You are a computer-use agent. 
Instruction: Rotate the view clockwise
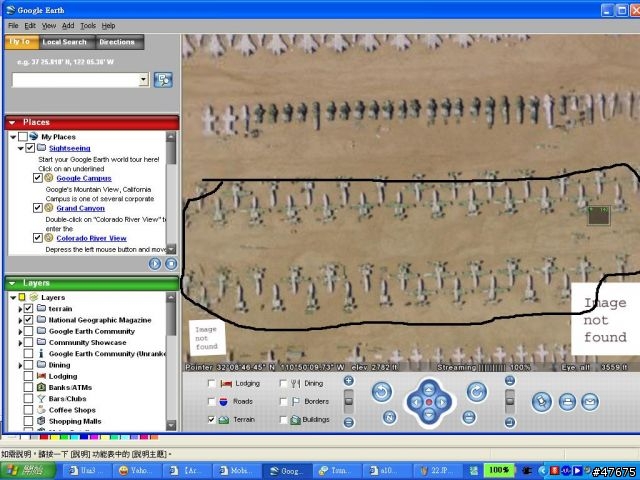click(476, 392)
